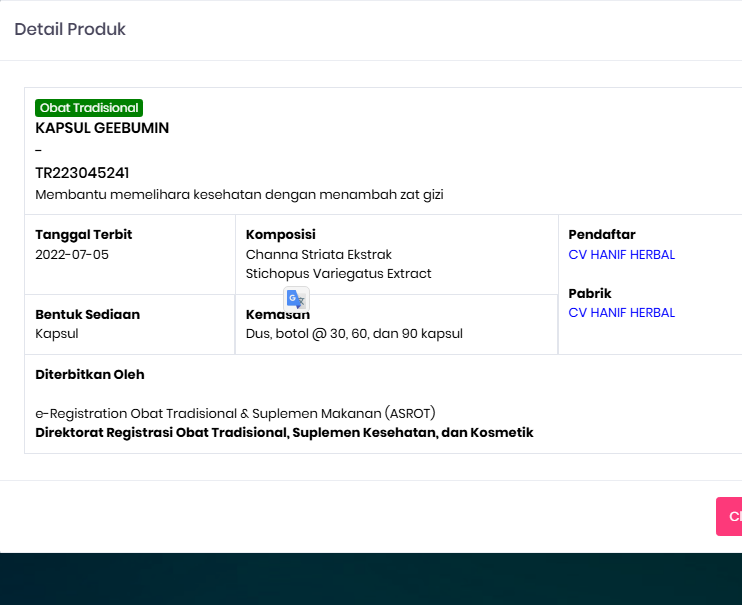The width and height of the screenshot is (742, 605).
Task: Click the Tanggal Terbit label
Action: click(84, 235)
